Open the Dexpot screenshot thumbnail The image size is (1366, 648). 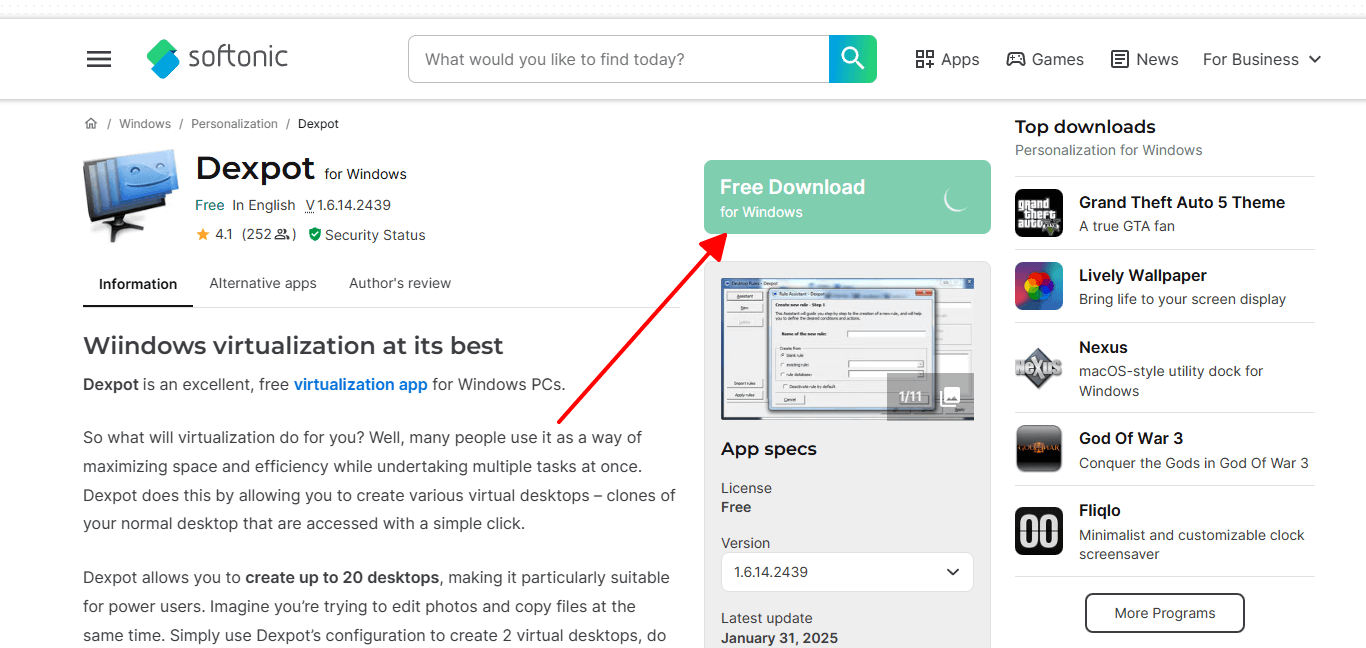[847, 349]
